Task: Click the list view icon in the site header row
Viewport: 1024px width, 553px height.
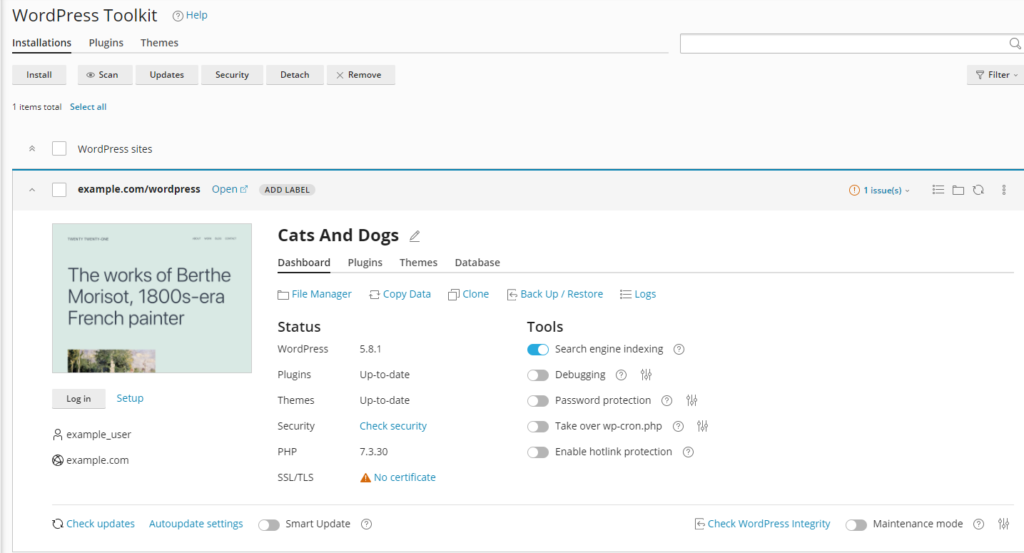Action: (x=938, y=190)
